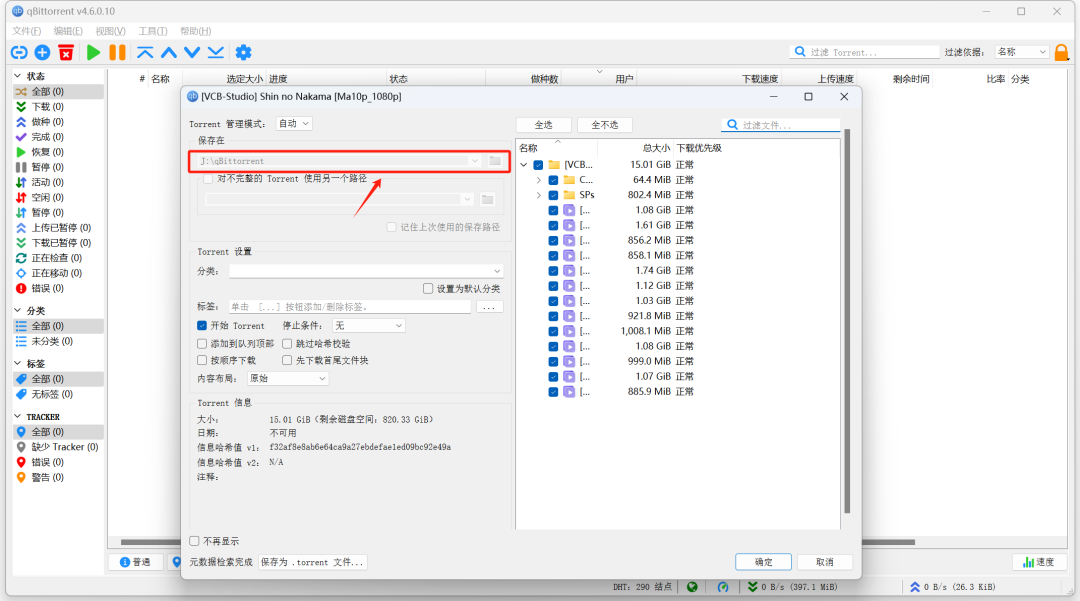Collapse the root [VCB... folder

524,165
